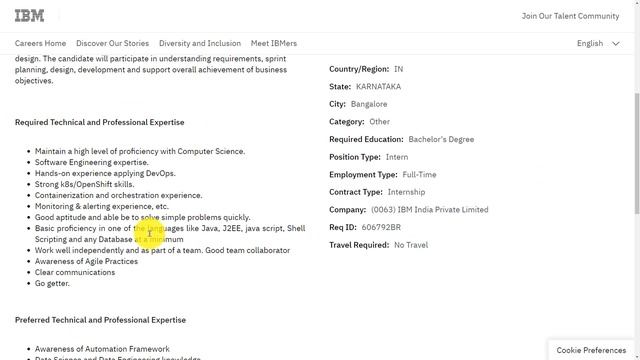This screenshot has width=640, height=360.
Task: Click the company name IBM India Private Limited
Action: (x=443, y=210)
